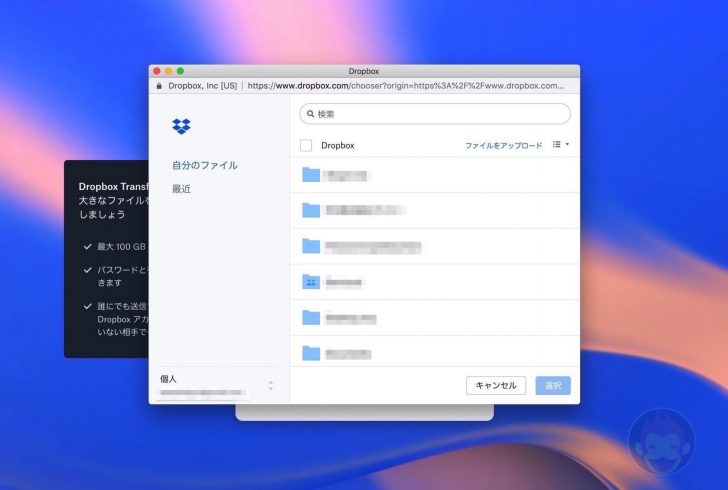Close the Dropbox chooser window
Screen dimensions: 728x490
(x=157, y=71)
